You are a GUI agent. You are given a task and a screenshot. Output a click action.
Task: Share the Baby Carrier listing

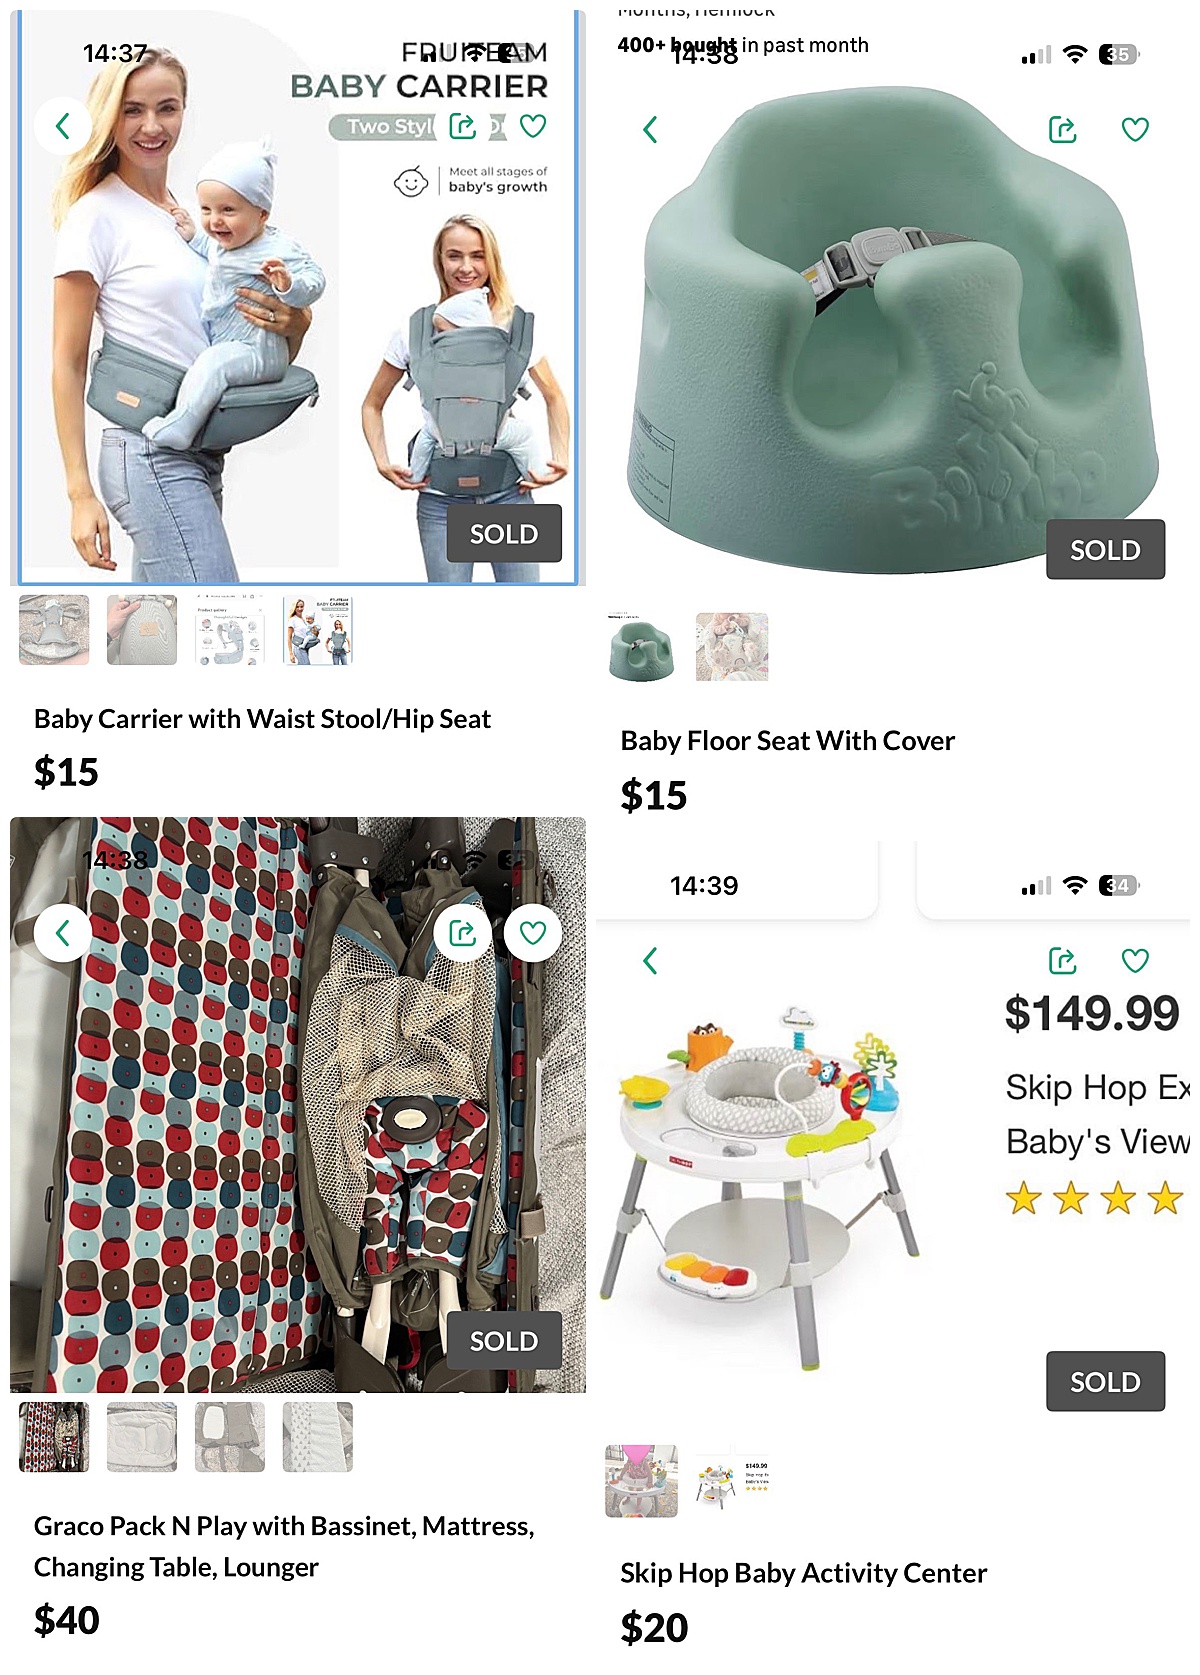pos(463,126)
